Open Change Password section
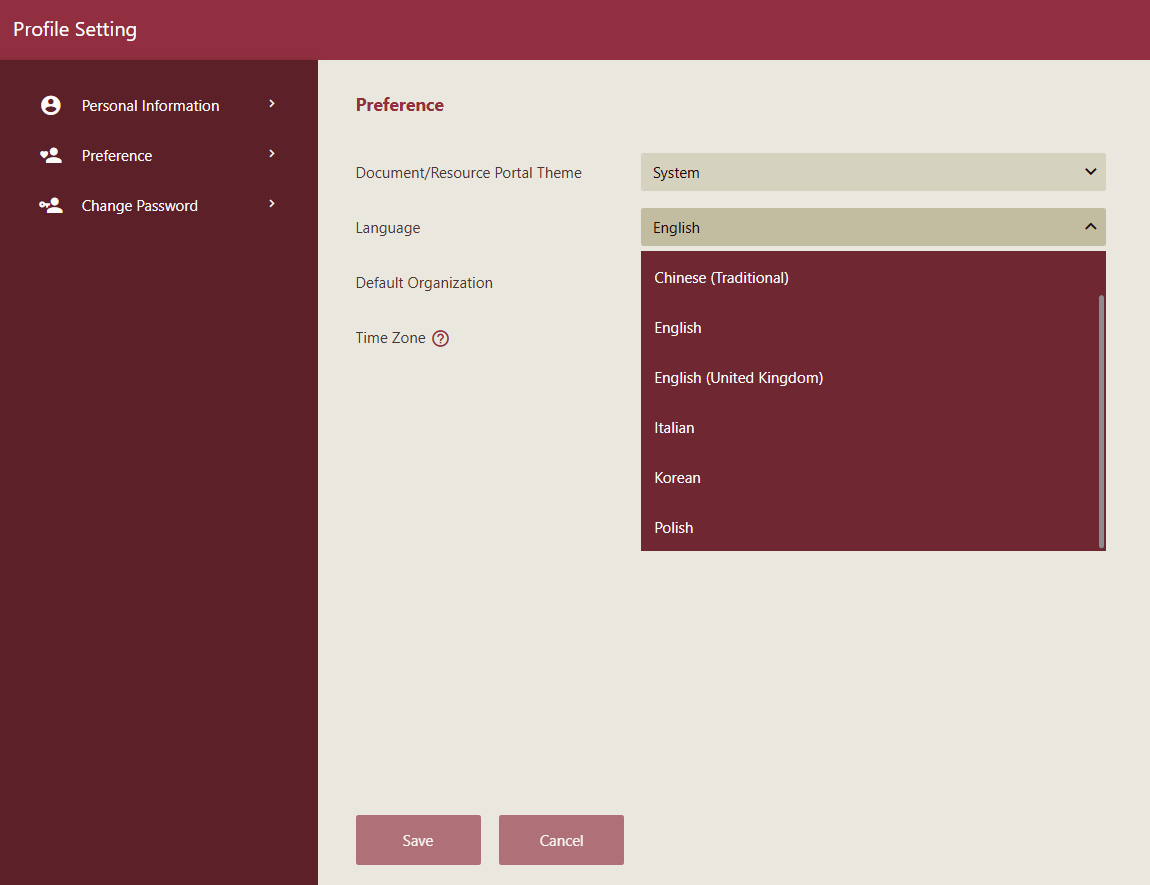This screenshot has height=885, width=1150. click(158, 205)
